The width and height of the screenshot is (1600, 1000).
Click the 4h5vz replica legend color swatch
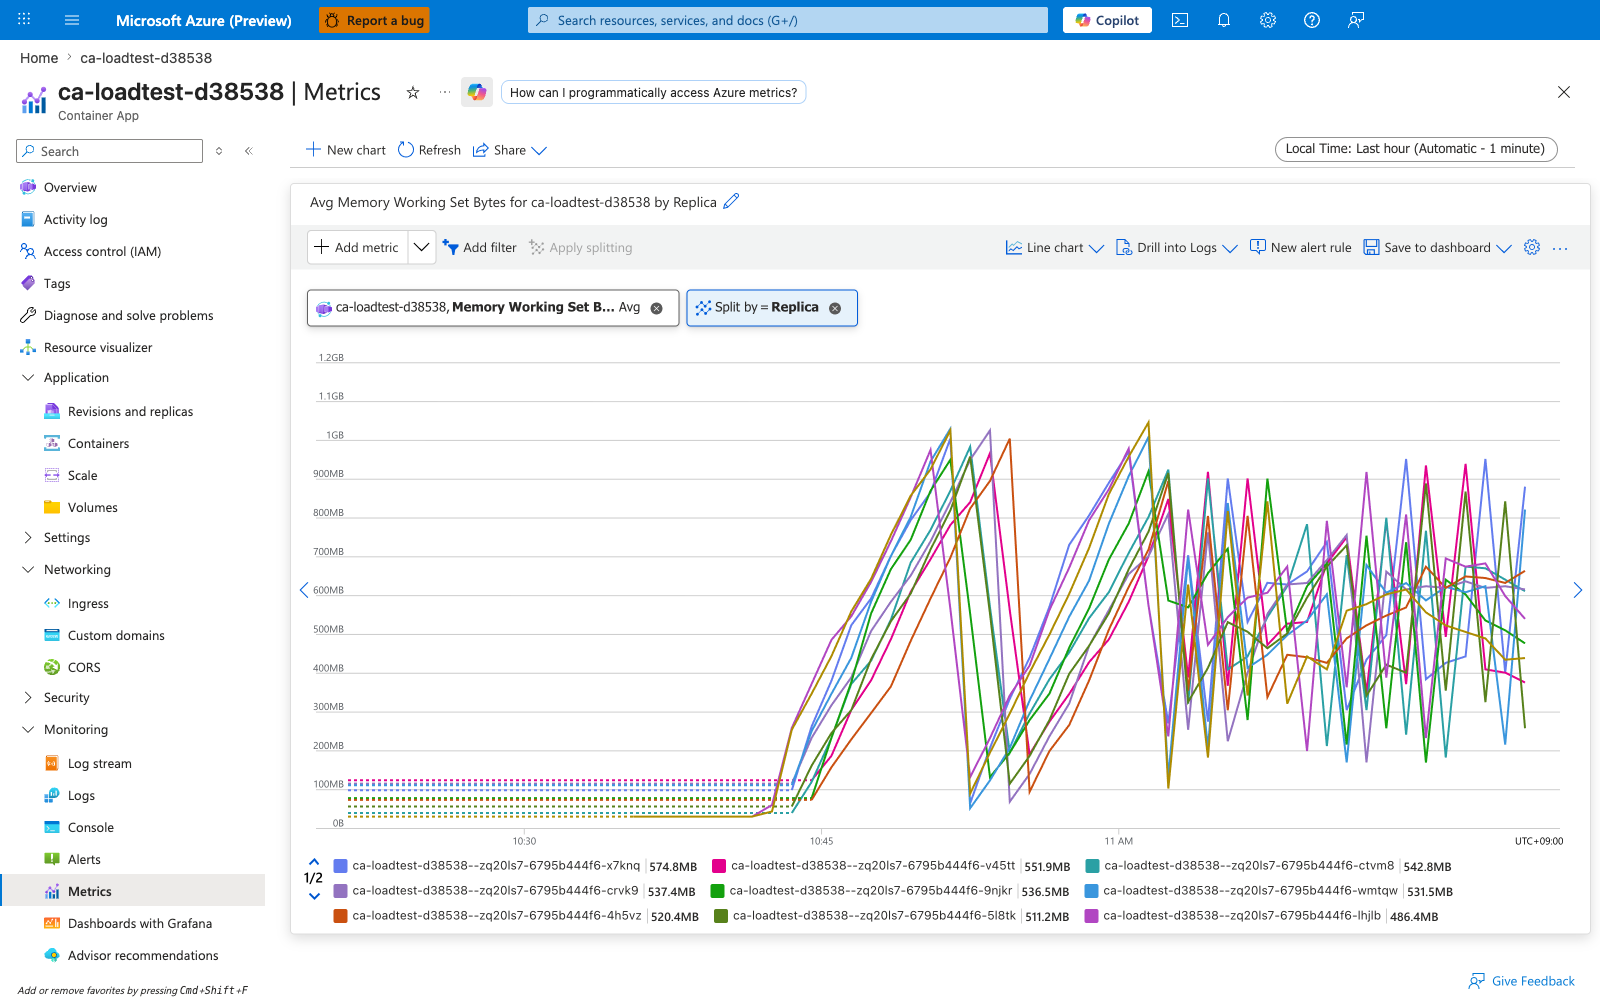340,916
